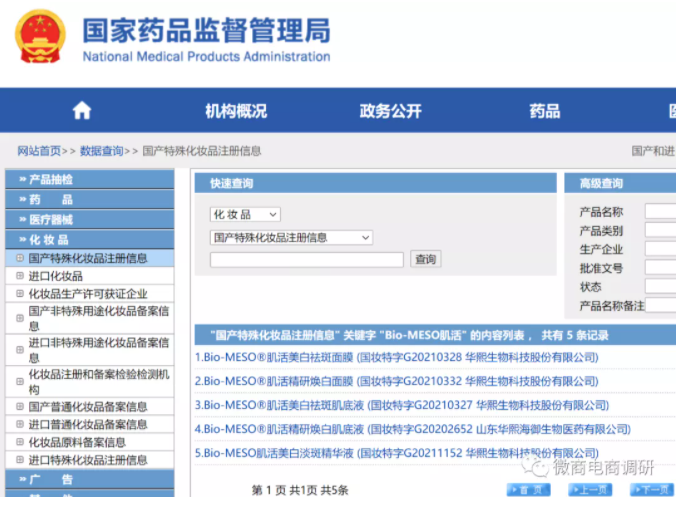Open the 国产特殊化妆品注册信息 database dropdown
The width and height of the screenshot is (682, 509).
pyautogui.click(x=290, y=237)
